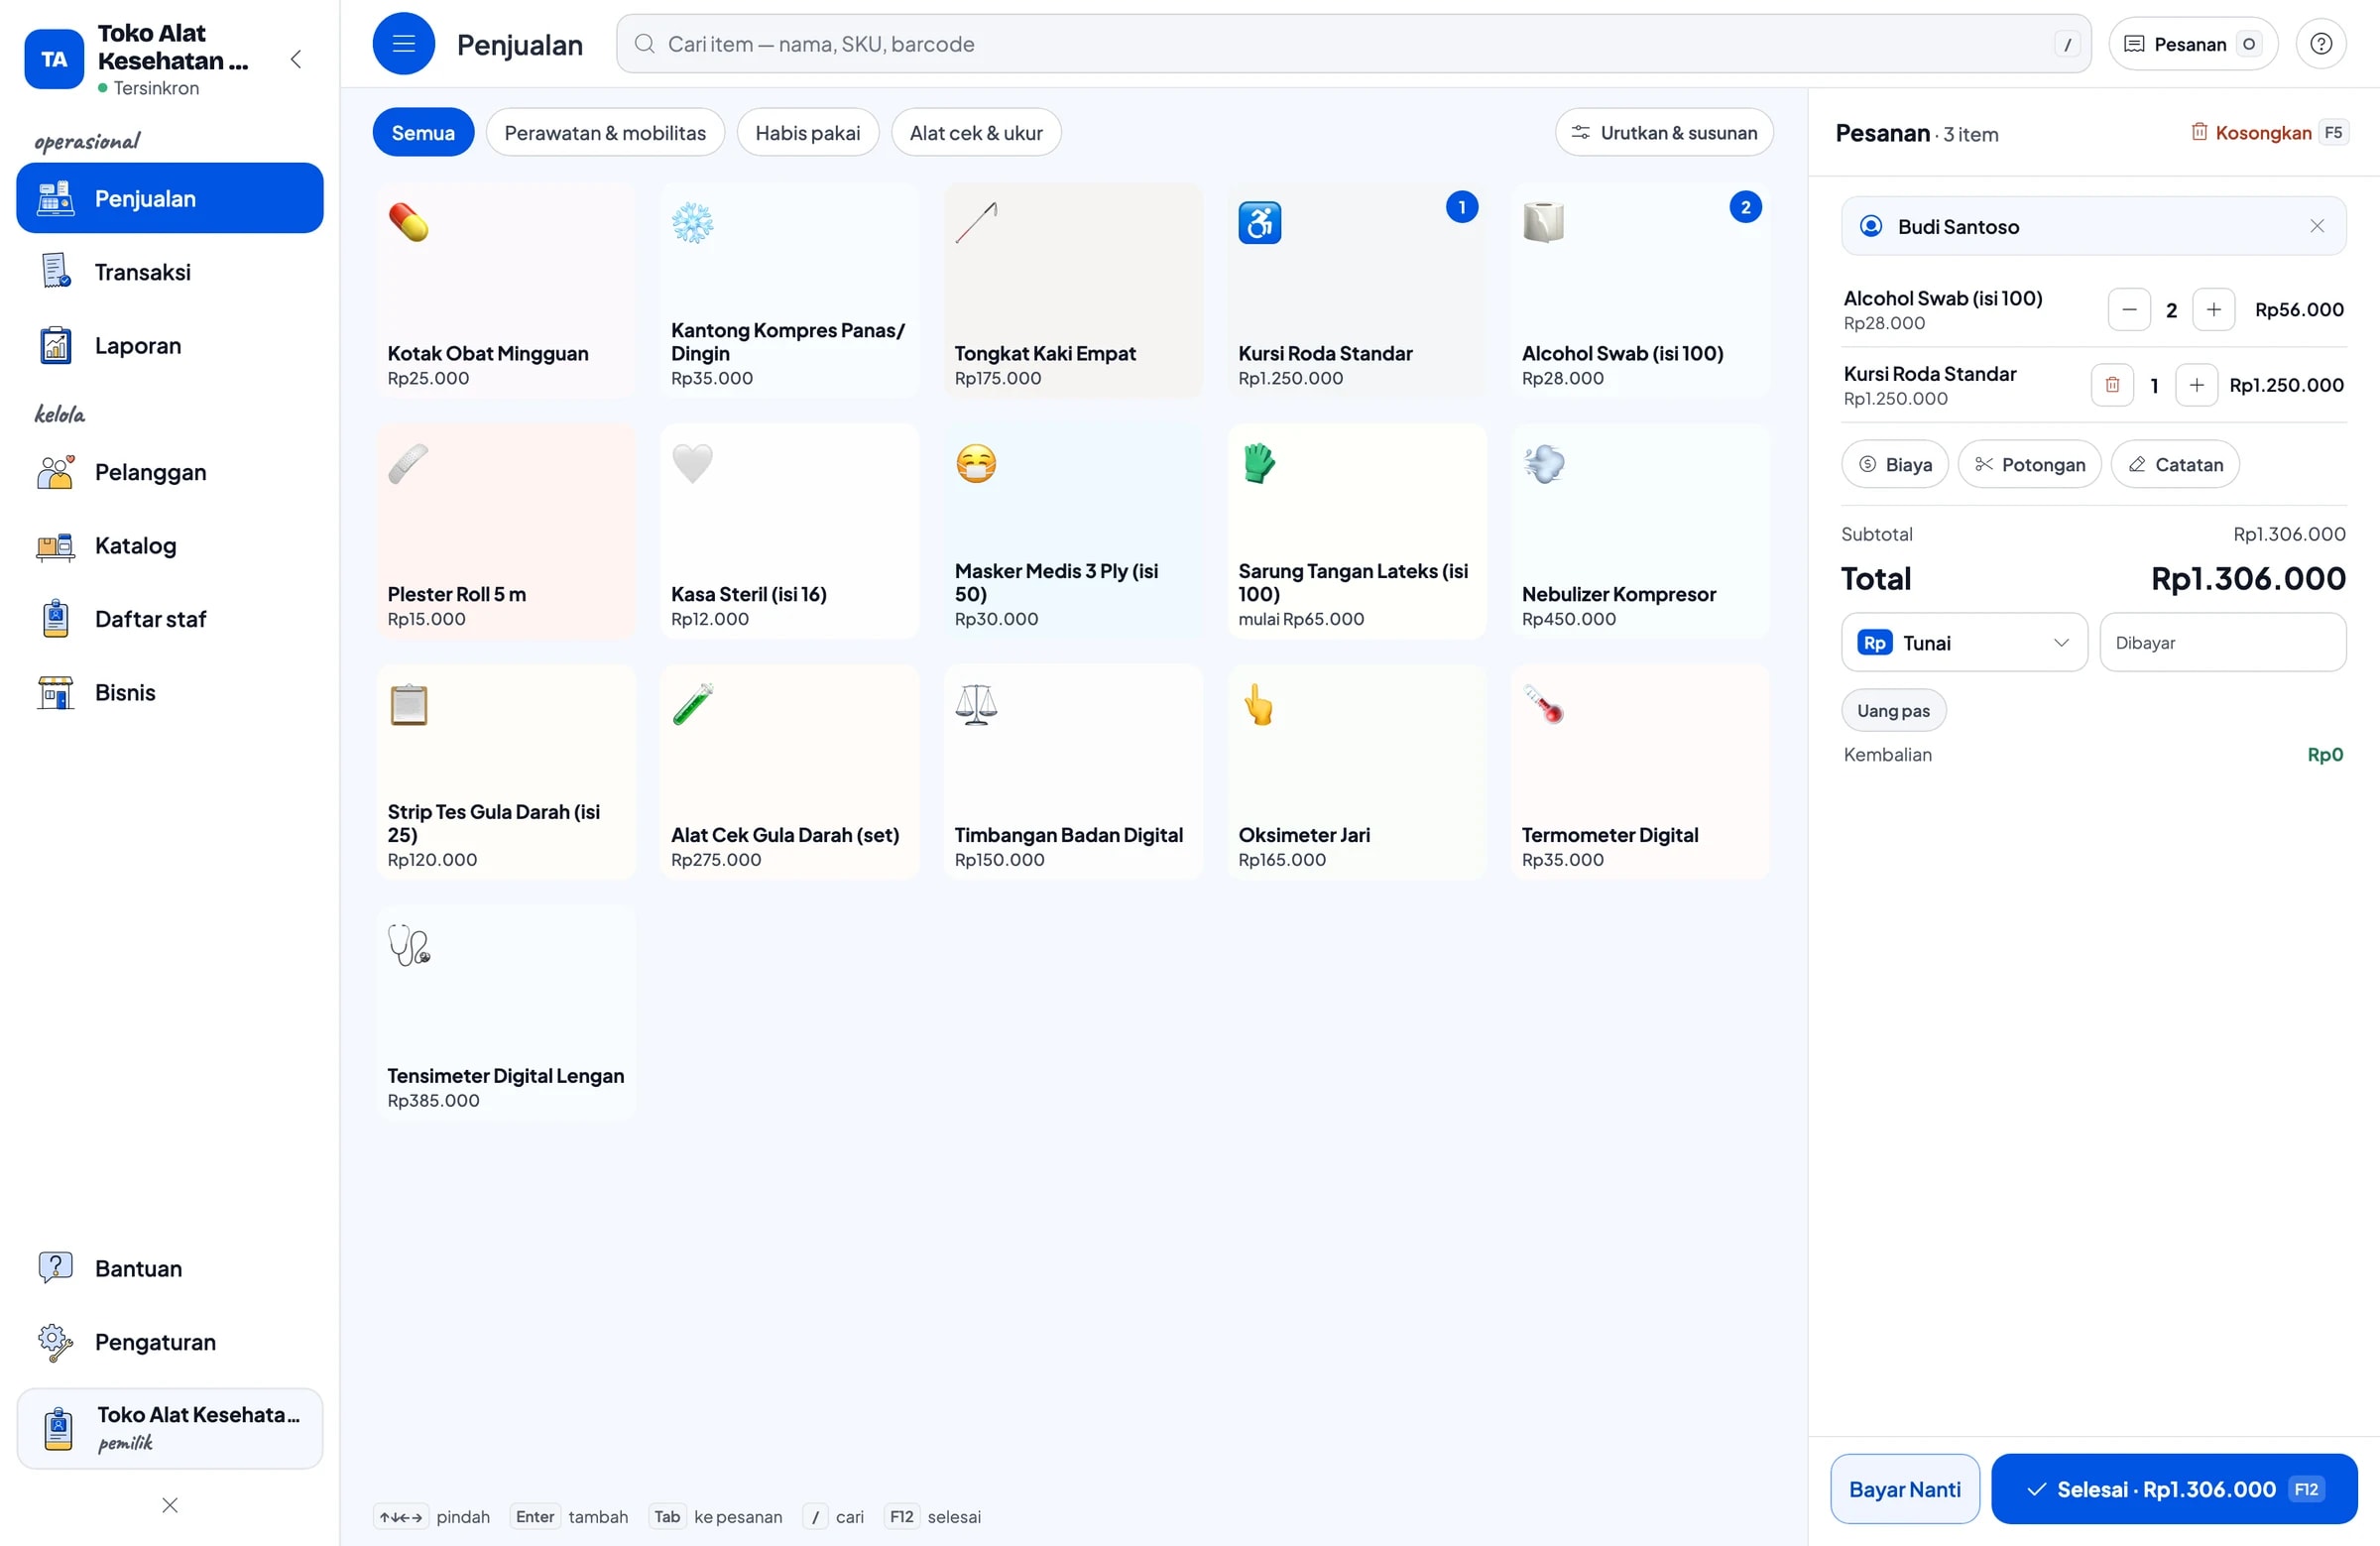Decrease Alcohol Swab quantity with minus
Image resolution: width=2380 pixels, height=1546 pixels.
2129,310
